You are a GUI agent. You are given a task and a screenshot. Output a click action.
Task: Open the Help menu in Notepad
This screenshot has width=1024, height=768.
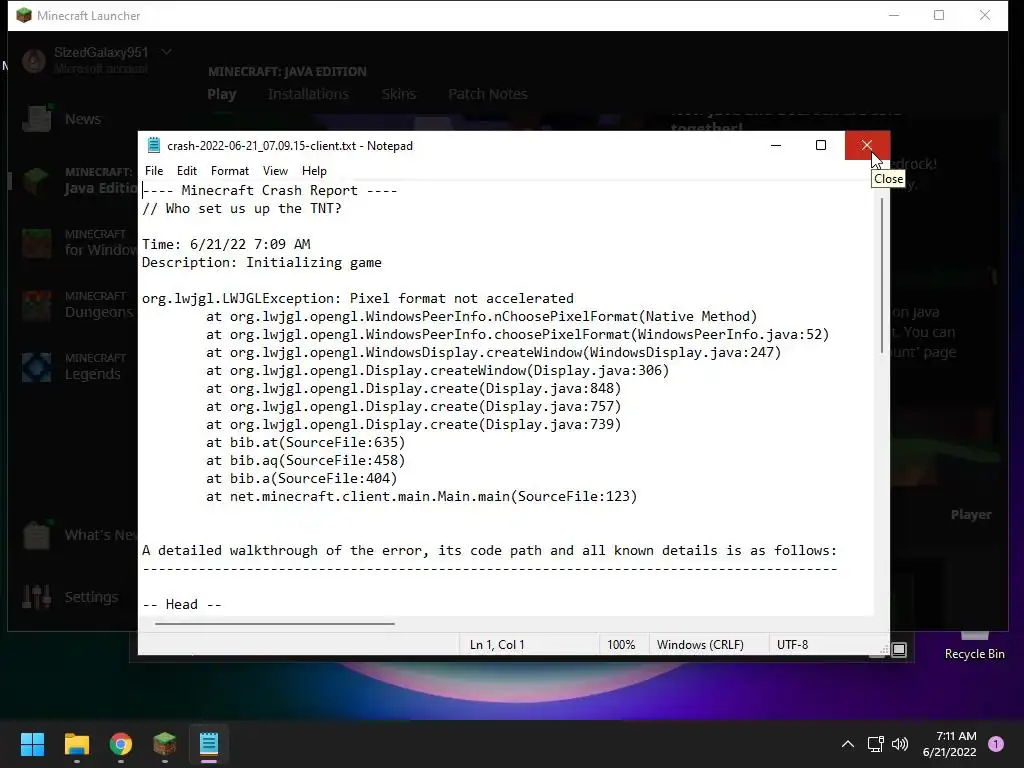(x=314, y=170)
